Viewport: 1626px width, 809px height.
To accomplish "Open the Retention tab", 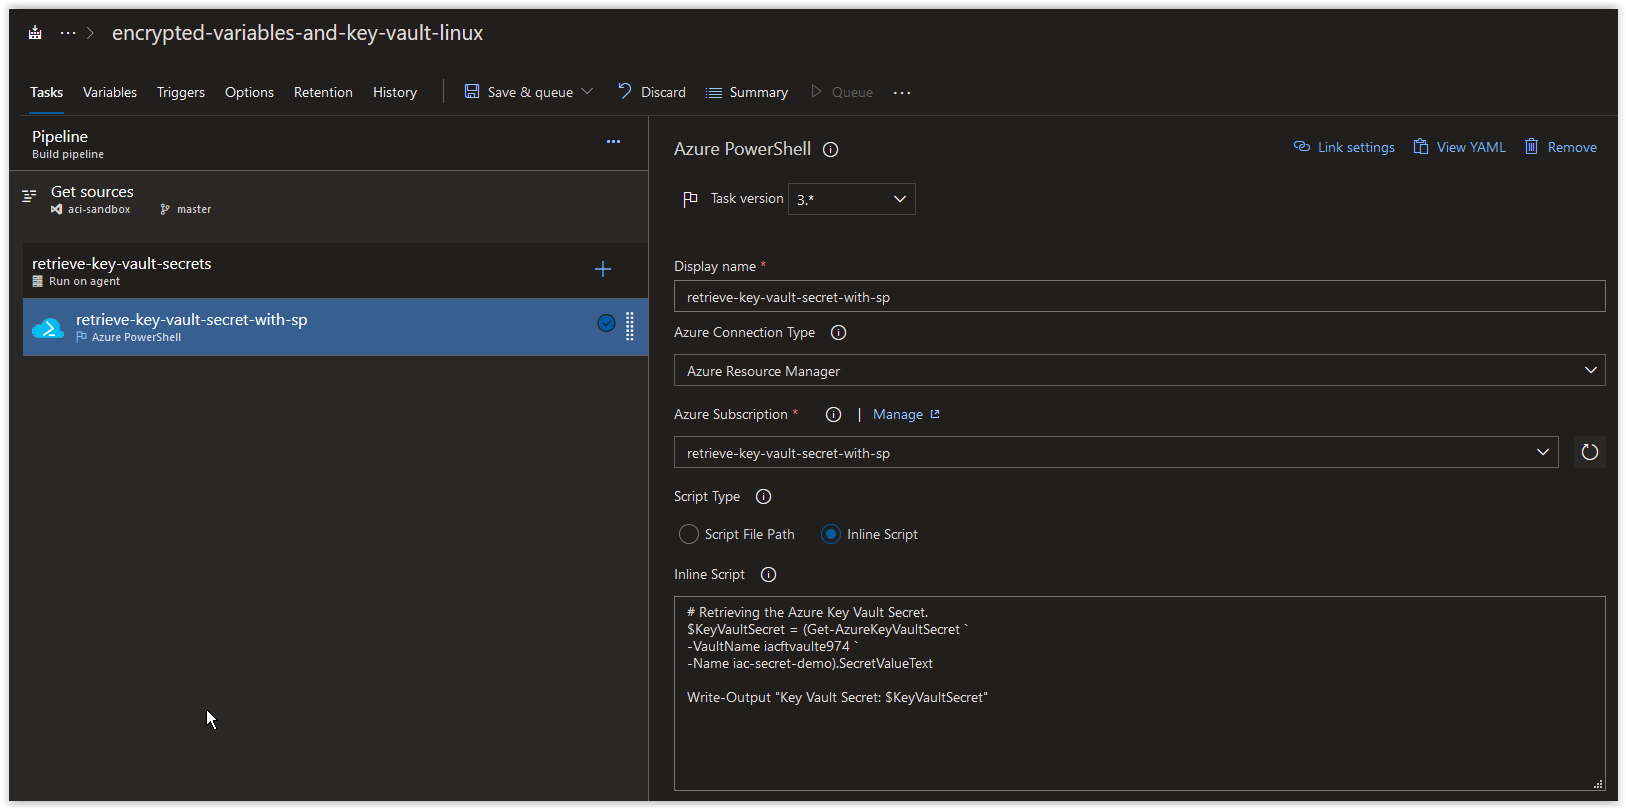I will coord(323,92).
